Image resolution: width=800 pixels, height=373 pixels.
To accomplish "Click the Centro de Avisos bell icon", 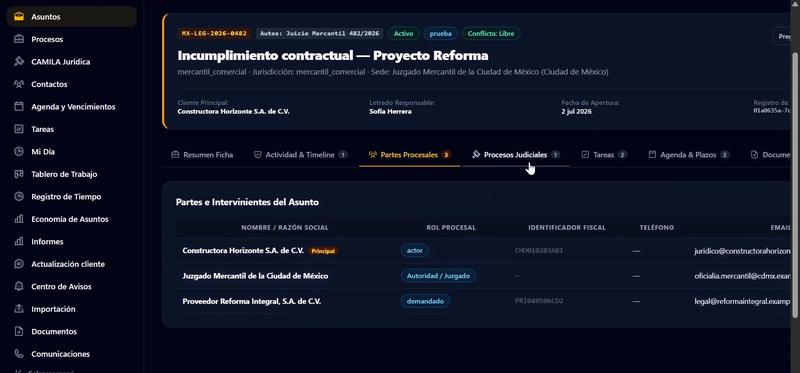I will click(x=19, y=286).
